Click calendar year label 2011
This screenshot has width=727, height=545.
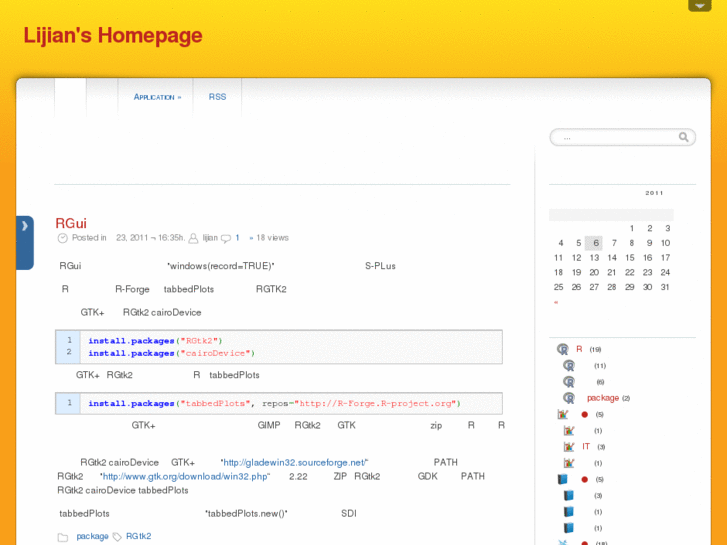[x=654, y=193]
